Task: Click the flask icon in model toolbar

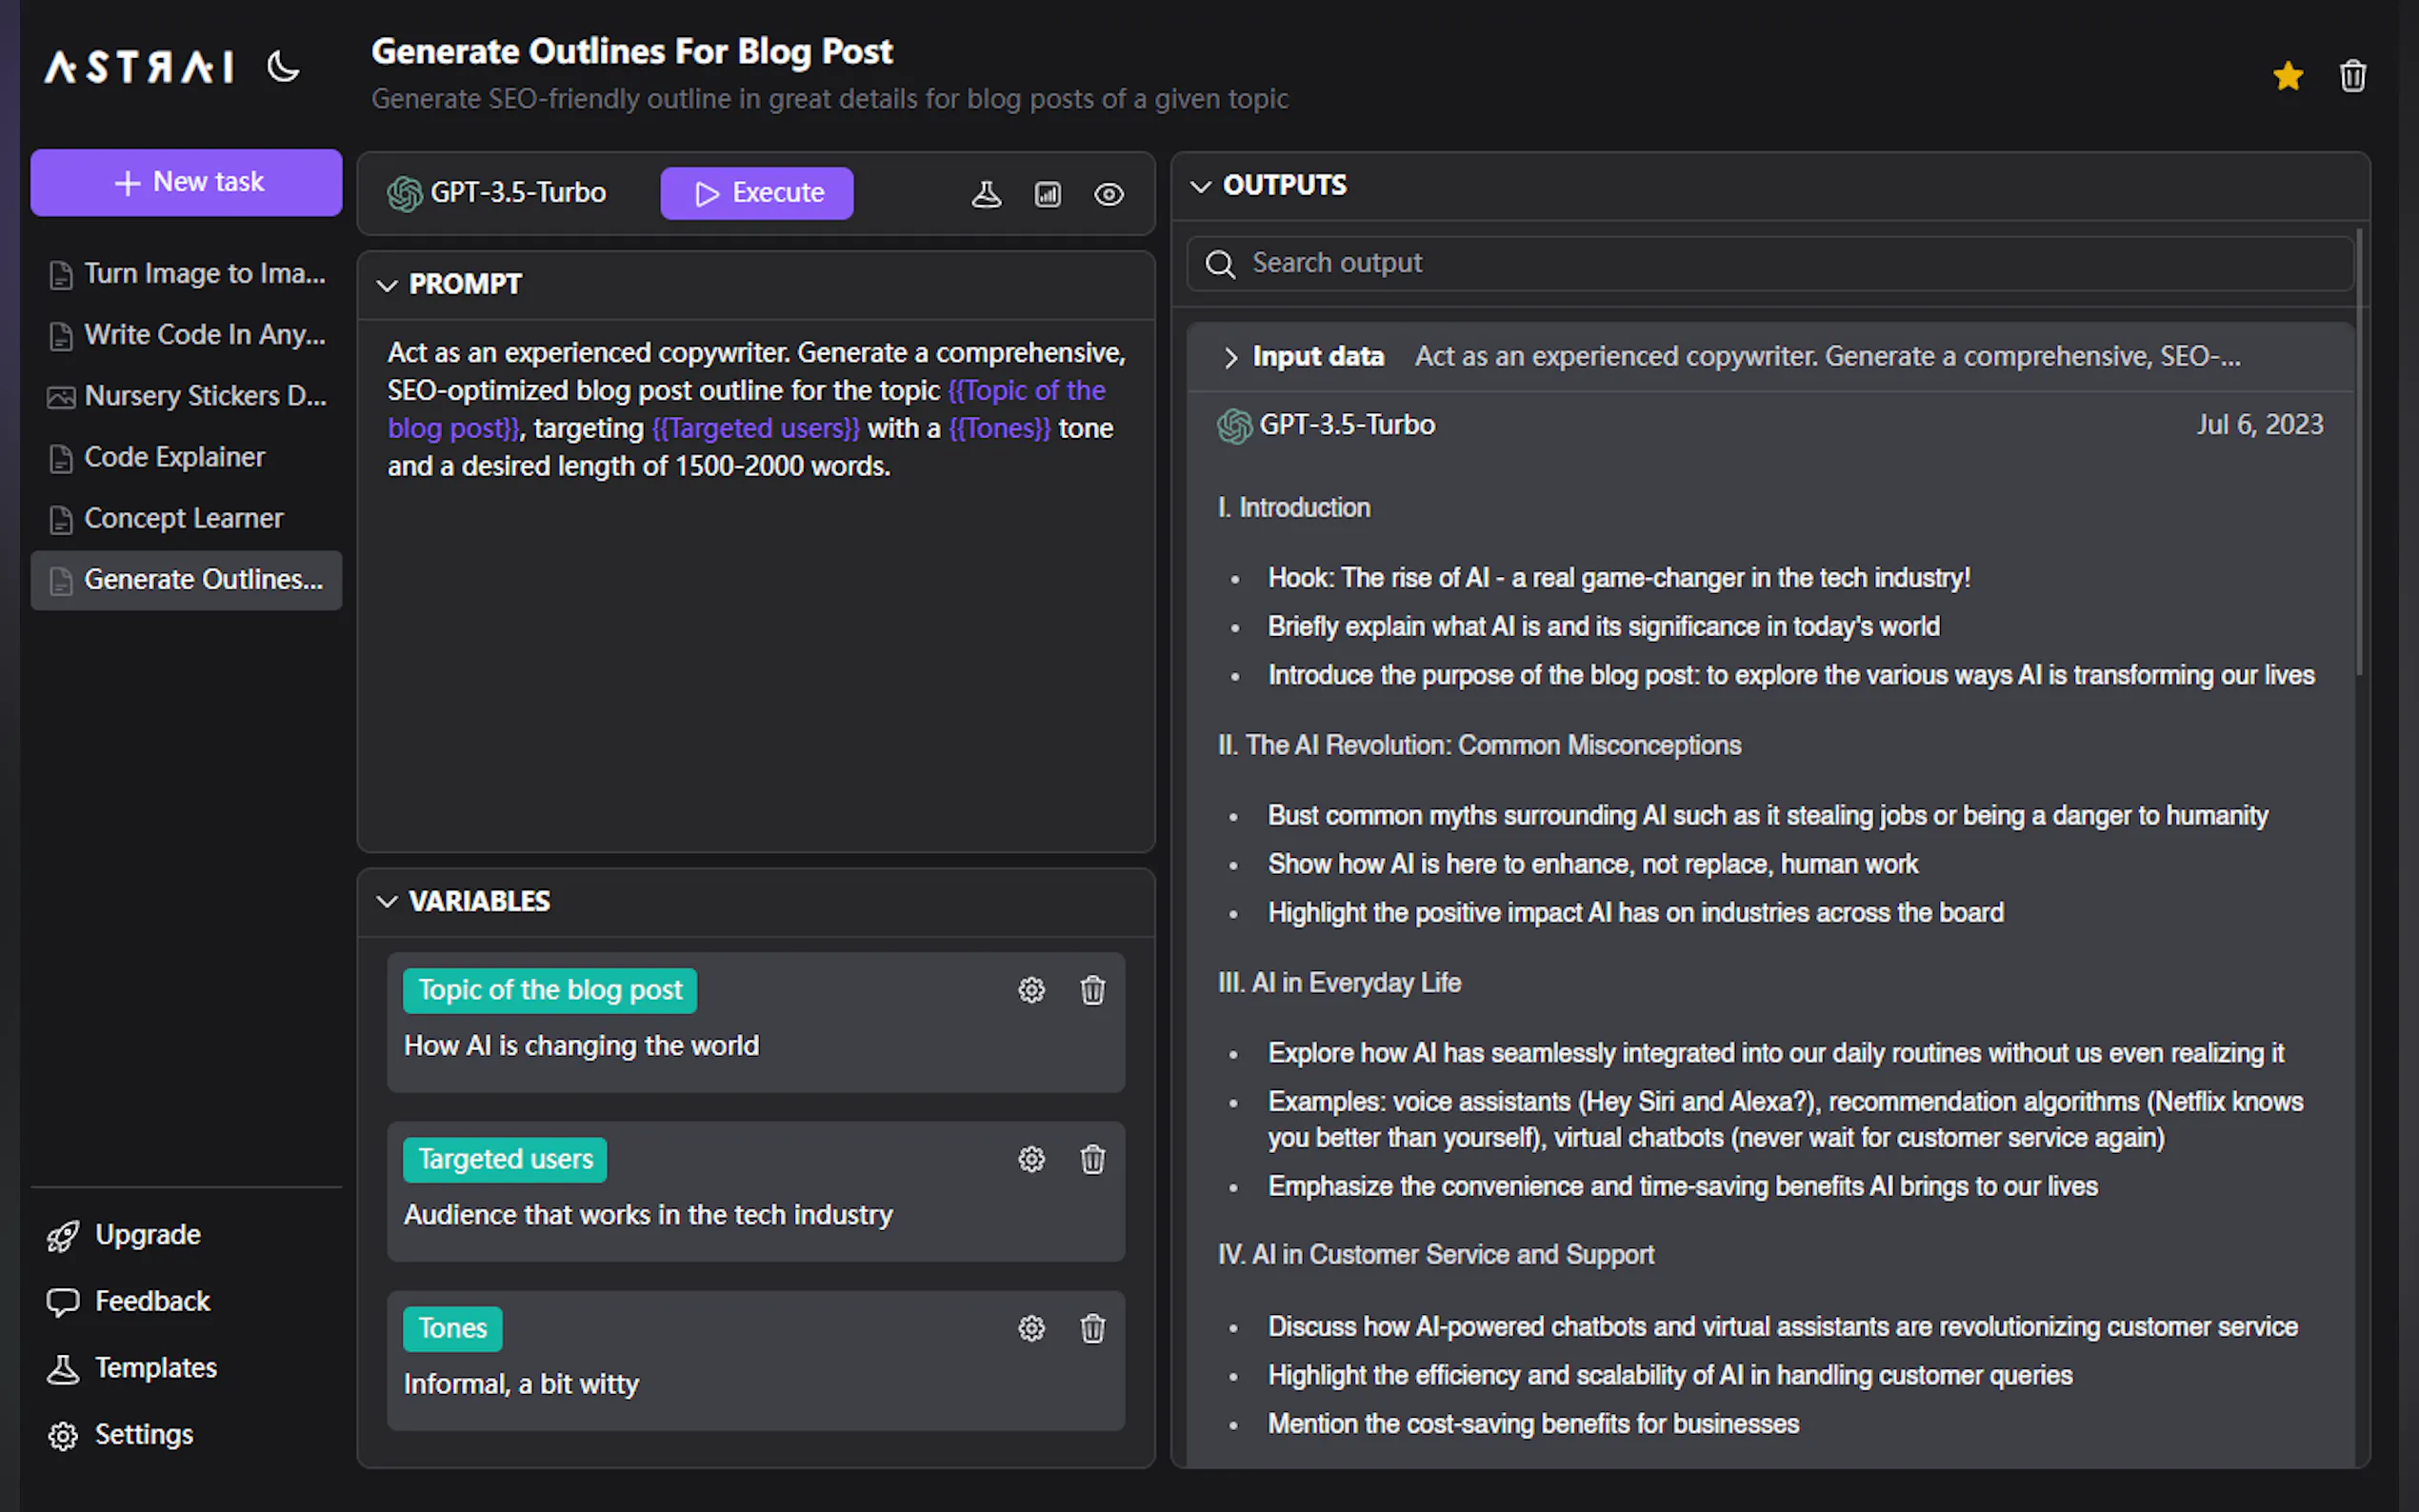Action: [986, 194]
